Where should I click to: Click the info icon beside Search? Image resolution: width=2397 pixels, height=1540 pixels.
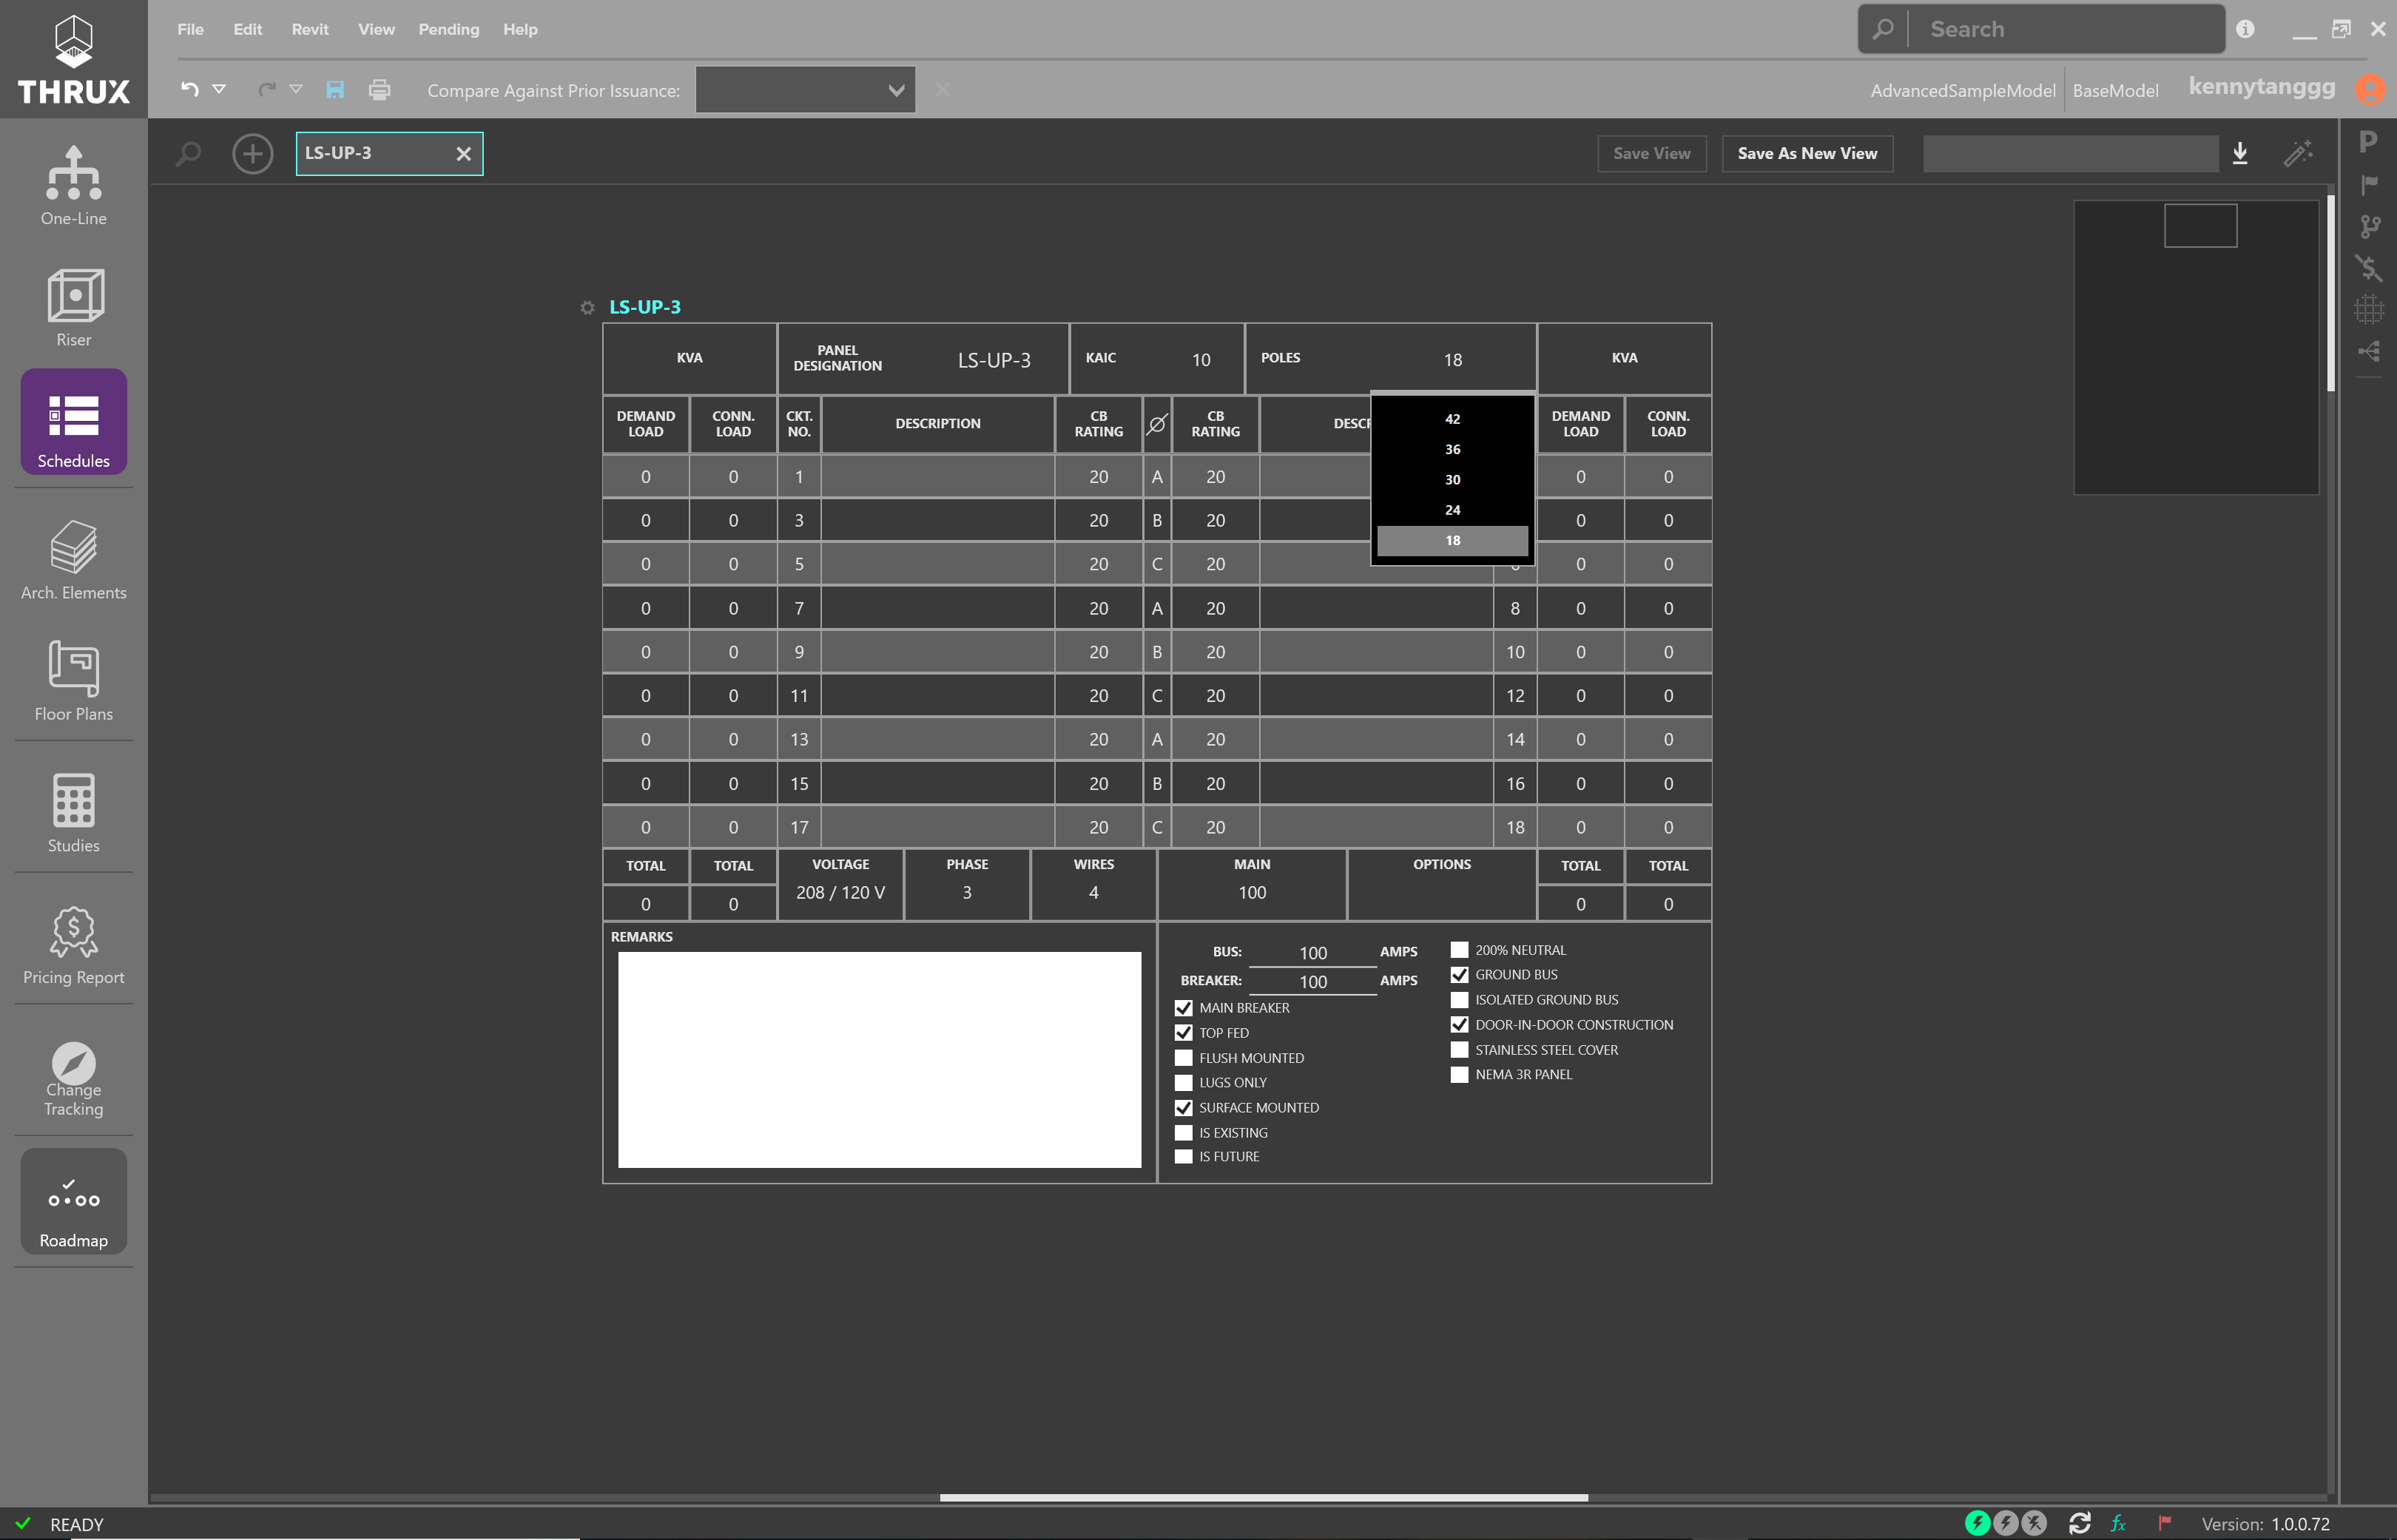pyautogui.click(x=2245, y=29)
